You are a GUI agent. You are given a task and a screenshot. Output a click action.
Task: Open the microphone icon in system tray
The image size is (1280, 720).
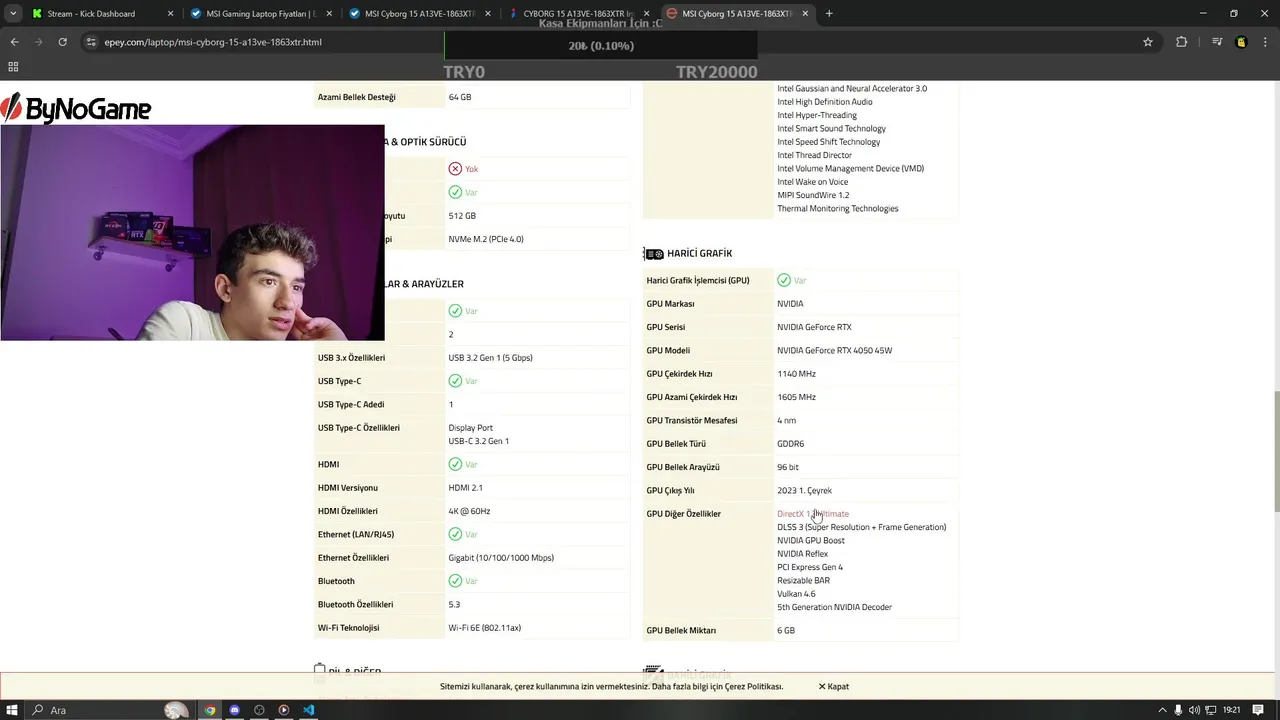point(1179,710)
